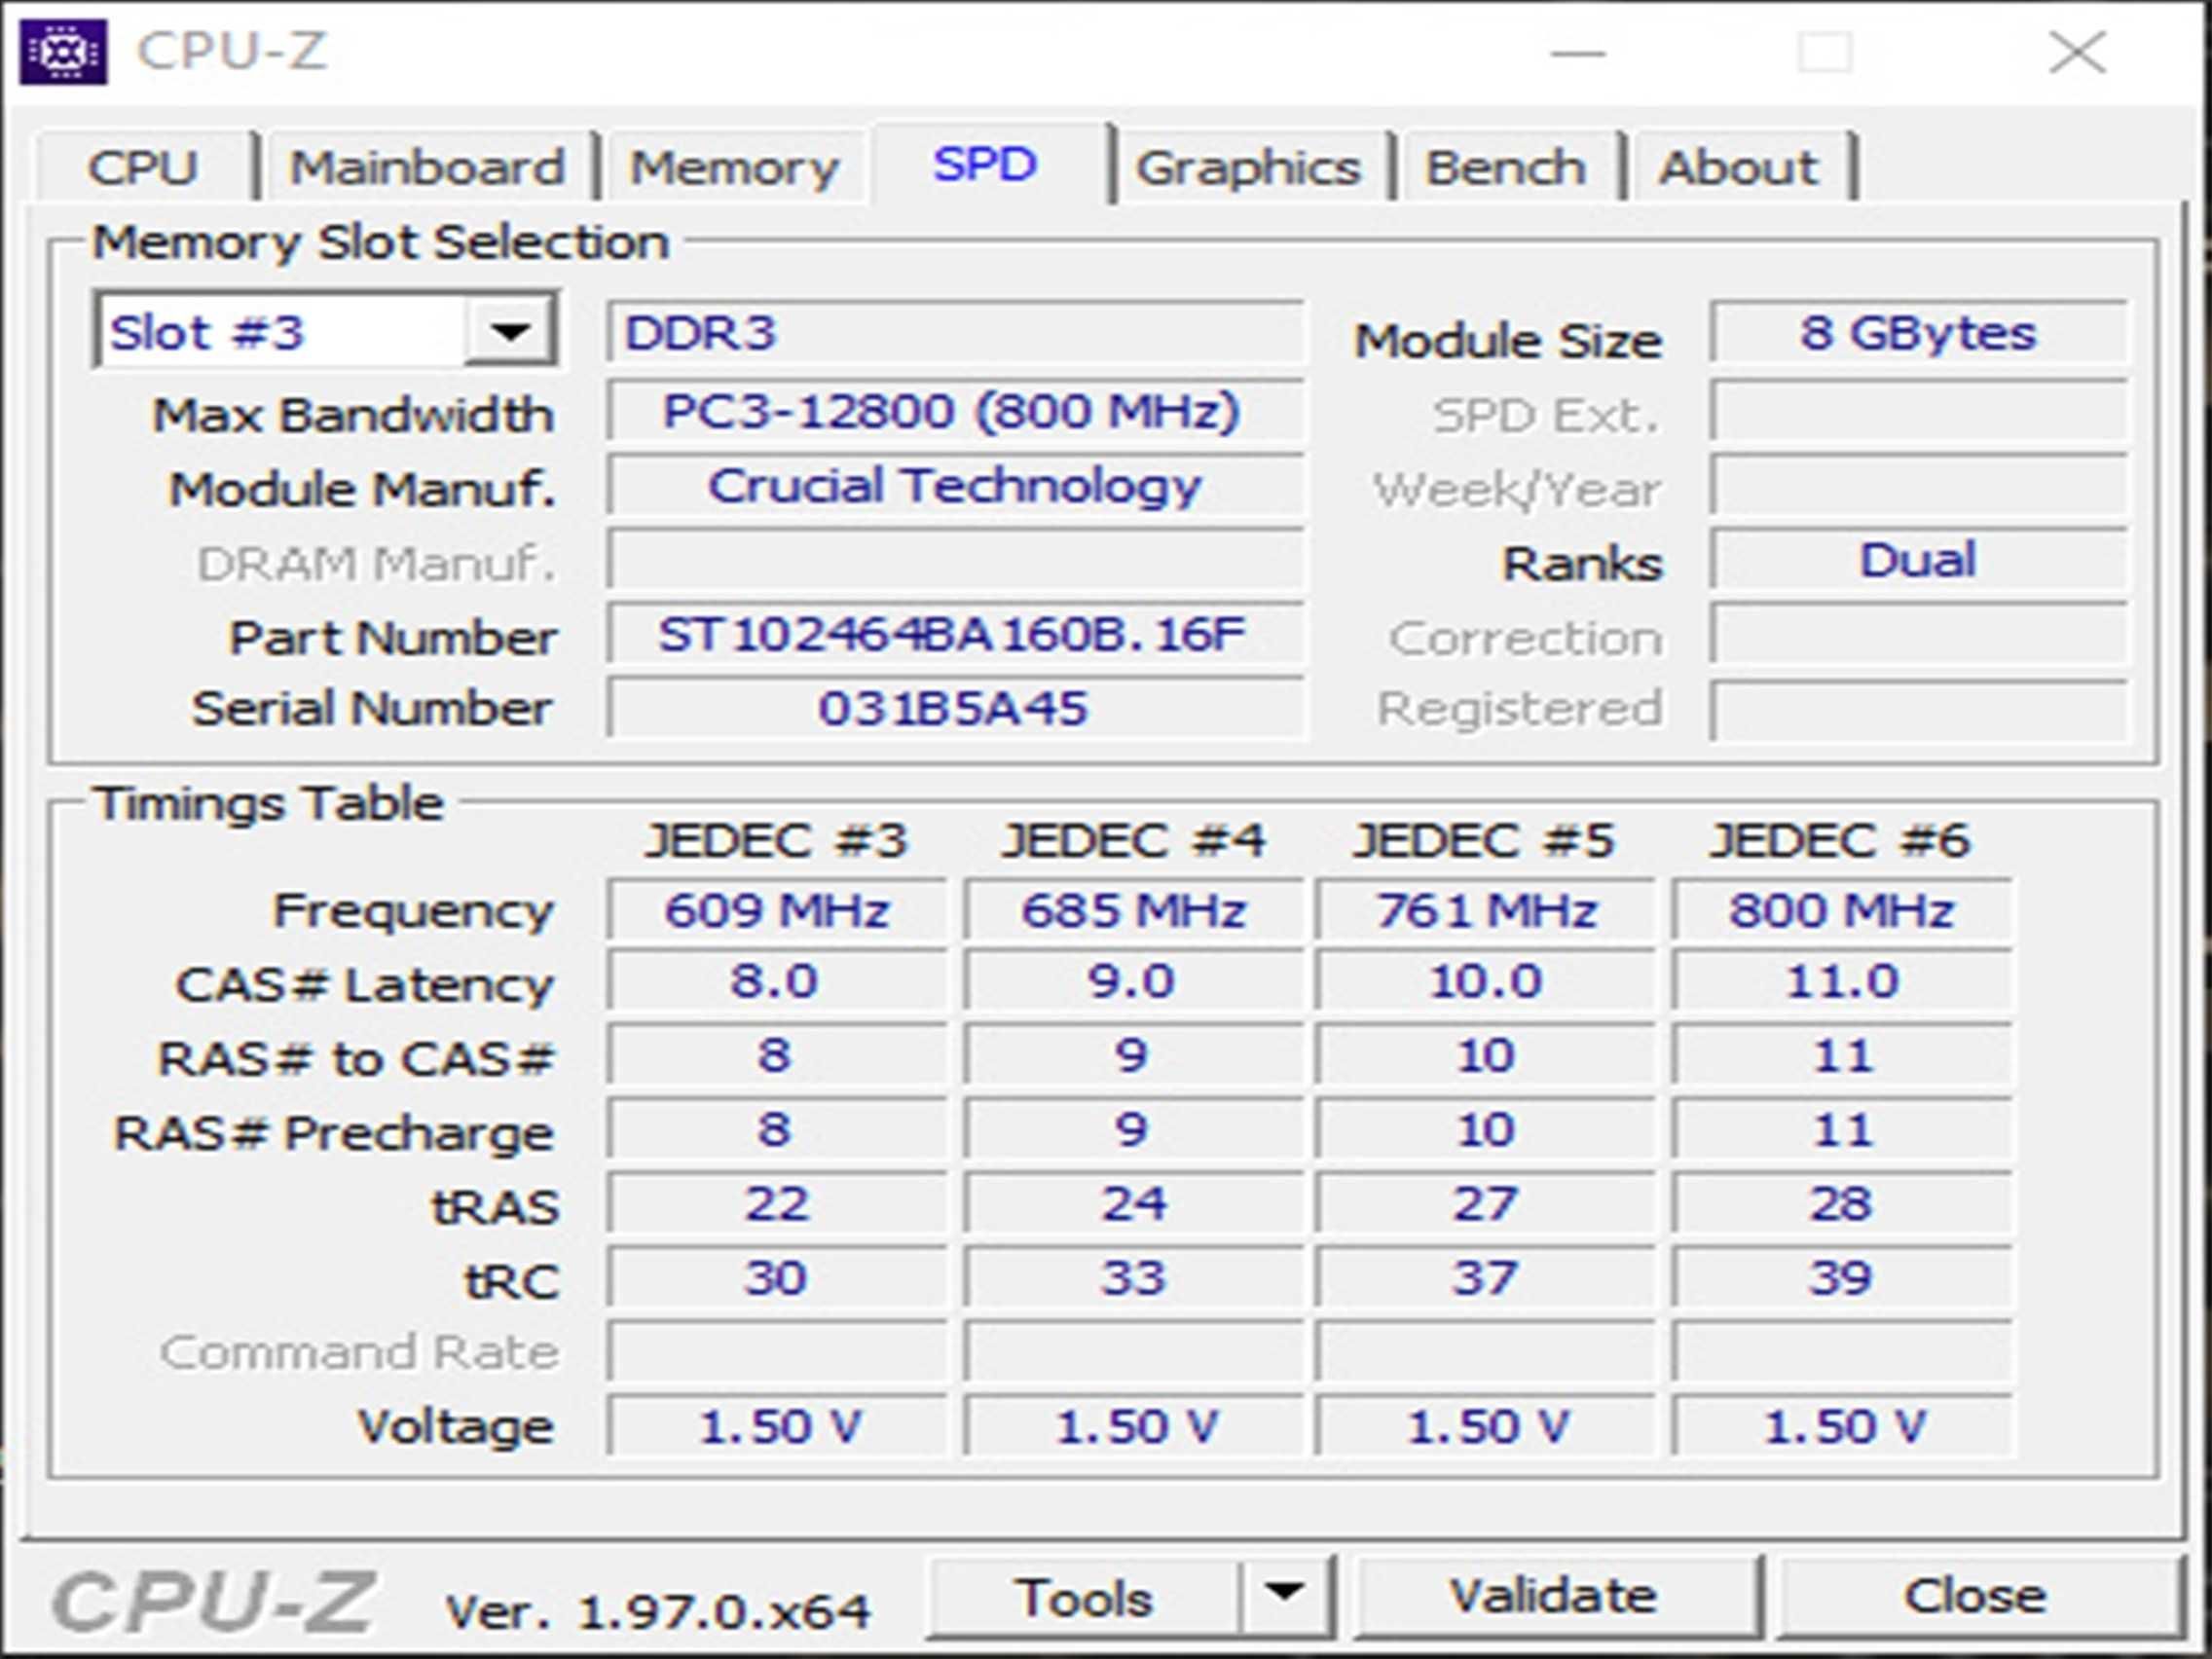Click the CAS# Latency 8.0 cell
Viewport: 2212px width, 1659px height.
click(777, 980)
